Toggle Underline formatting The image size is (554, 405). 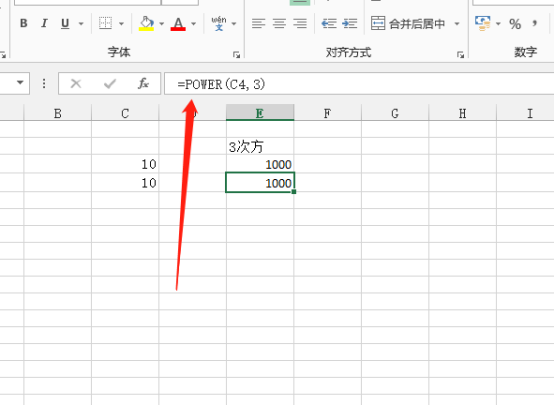(65, 23)
